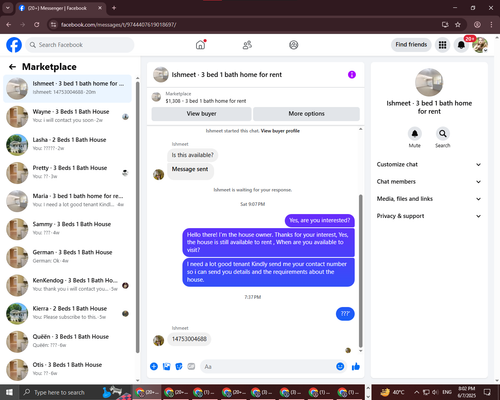Click chat messages vertical scrollbar
The width and height of the screenshot is (500, 400).
[360, 271]
